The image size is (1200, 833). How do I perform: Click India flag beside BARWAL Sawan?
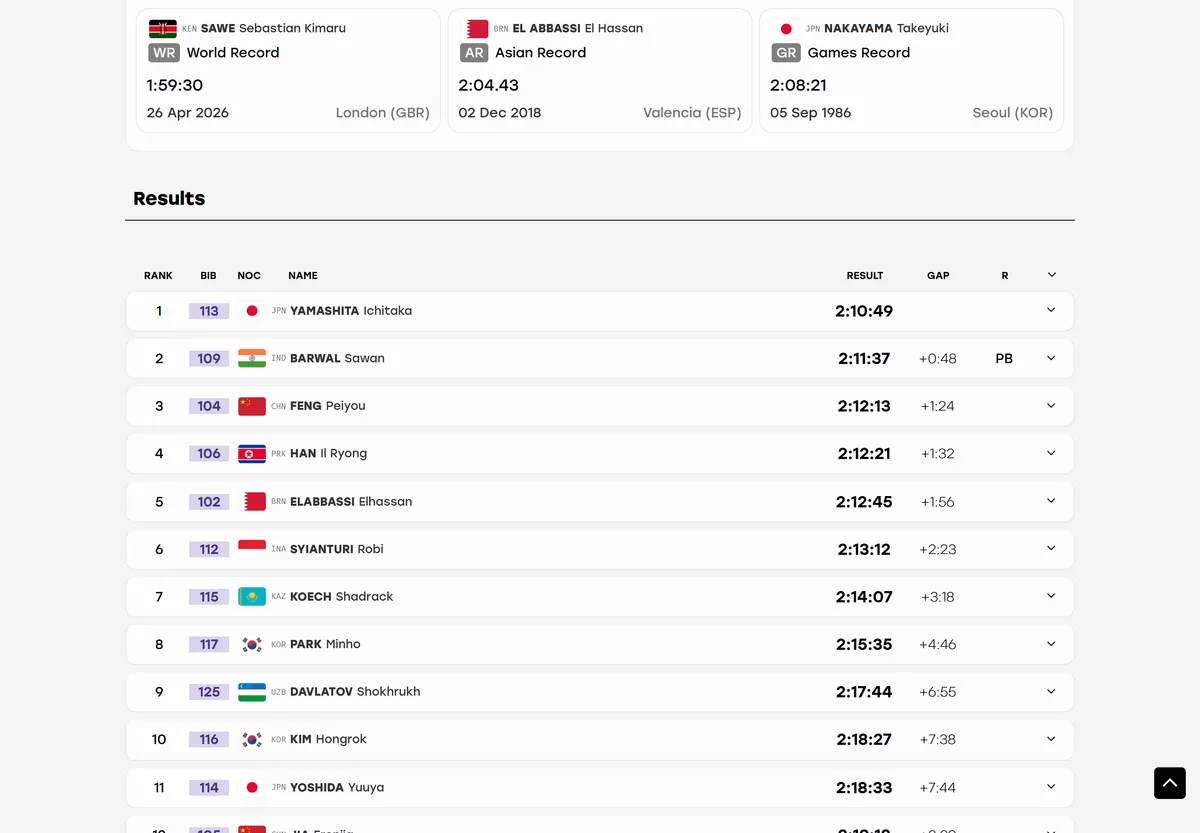[252, 358]
